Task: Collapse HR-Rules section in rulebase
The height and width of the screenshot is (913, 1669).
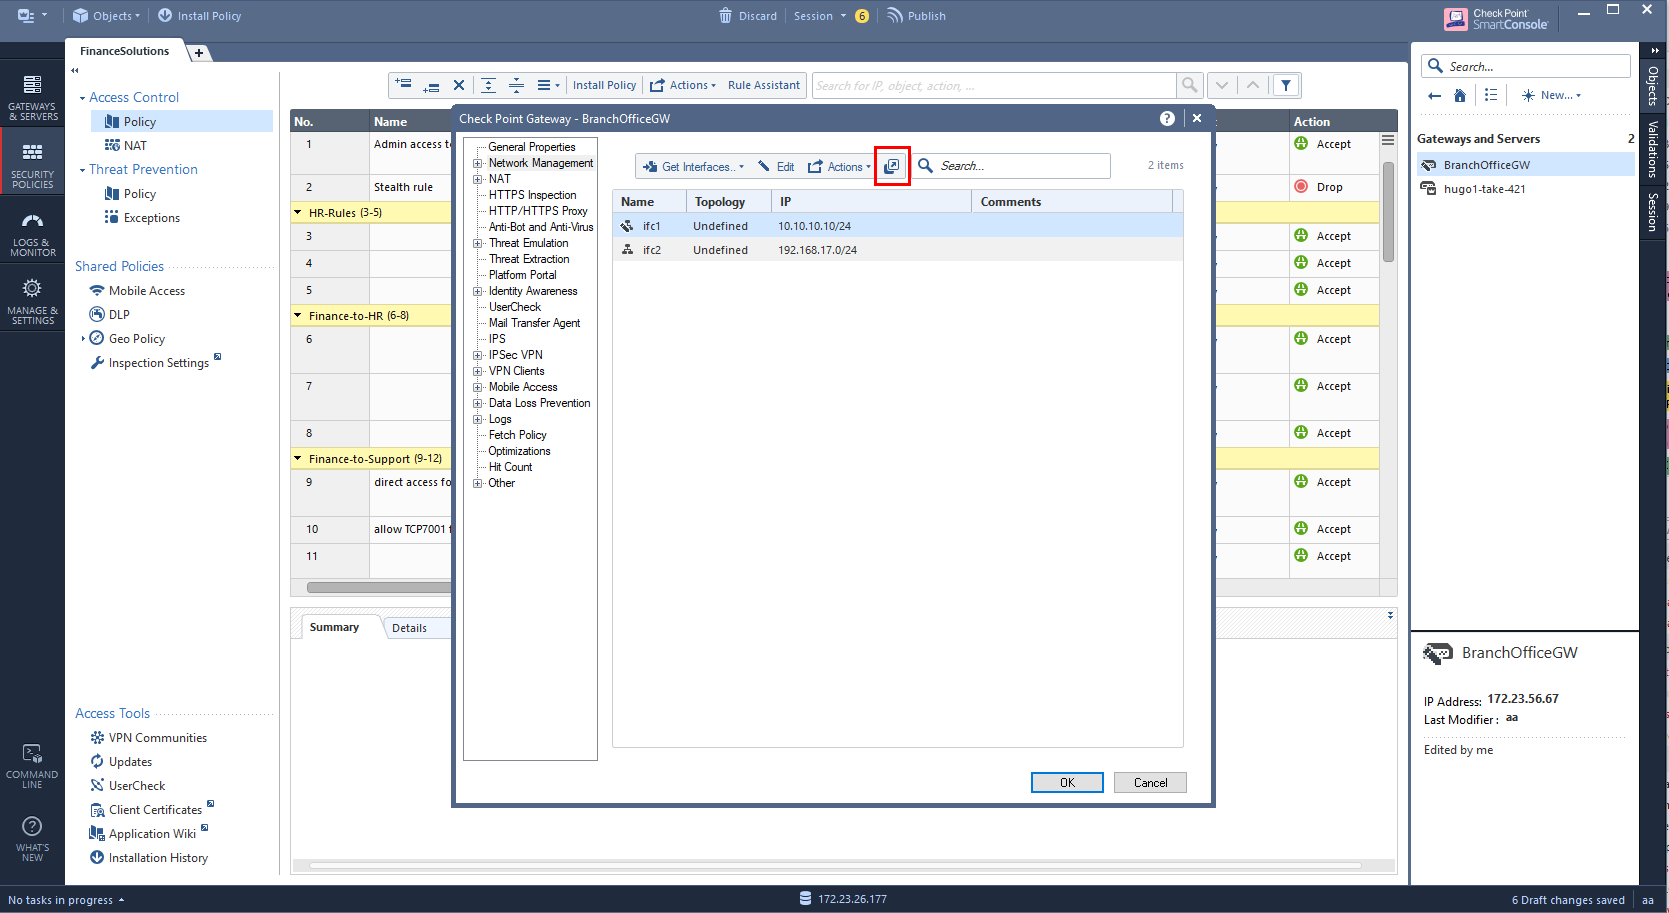Action: (x=298, y=212)
